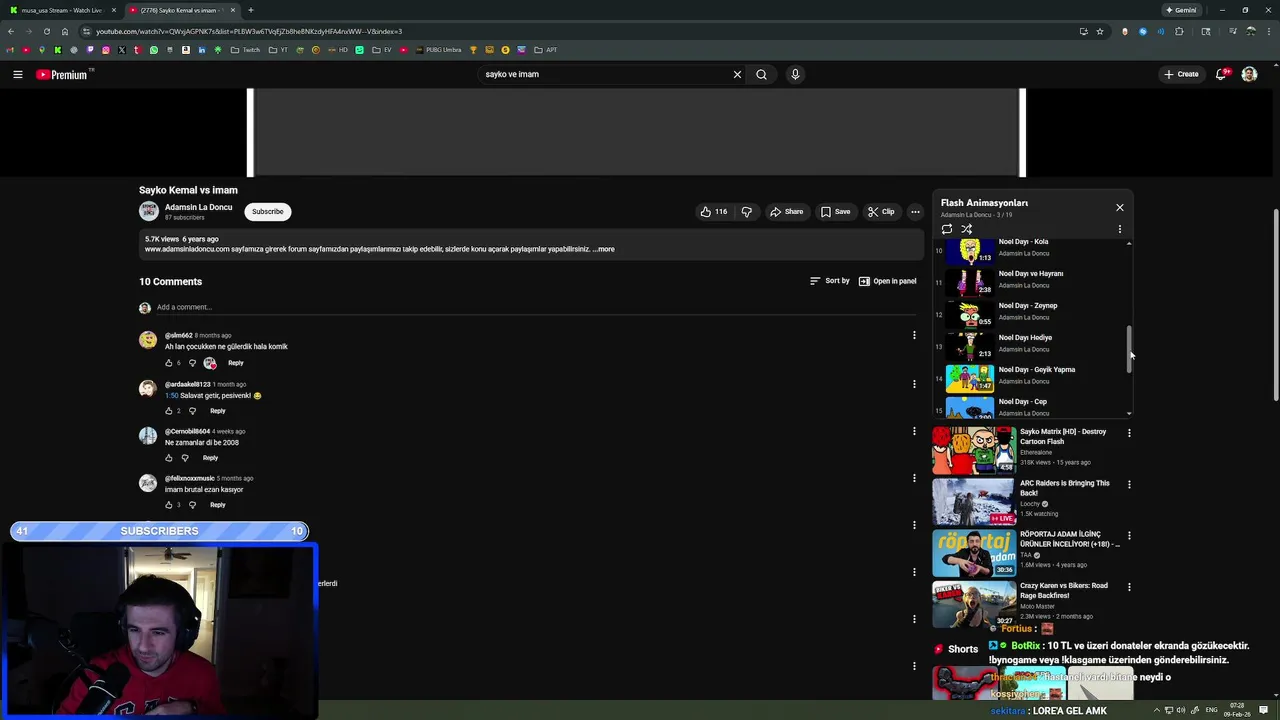
Task: Expand description with ...more
Action: coord(604,249)
